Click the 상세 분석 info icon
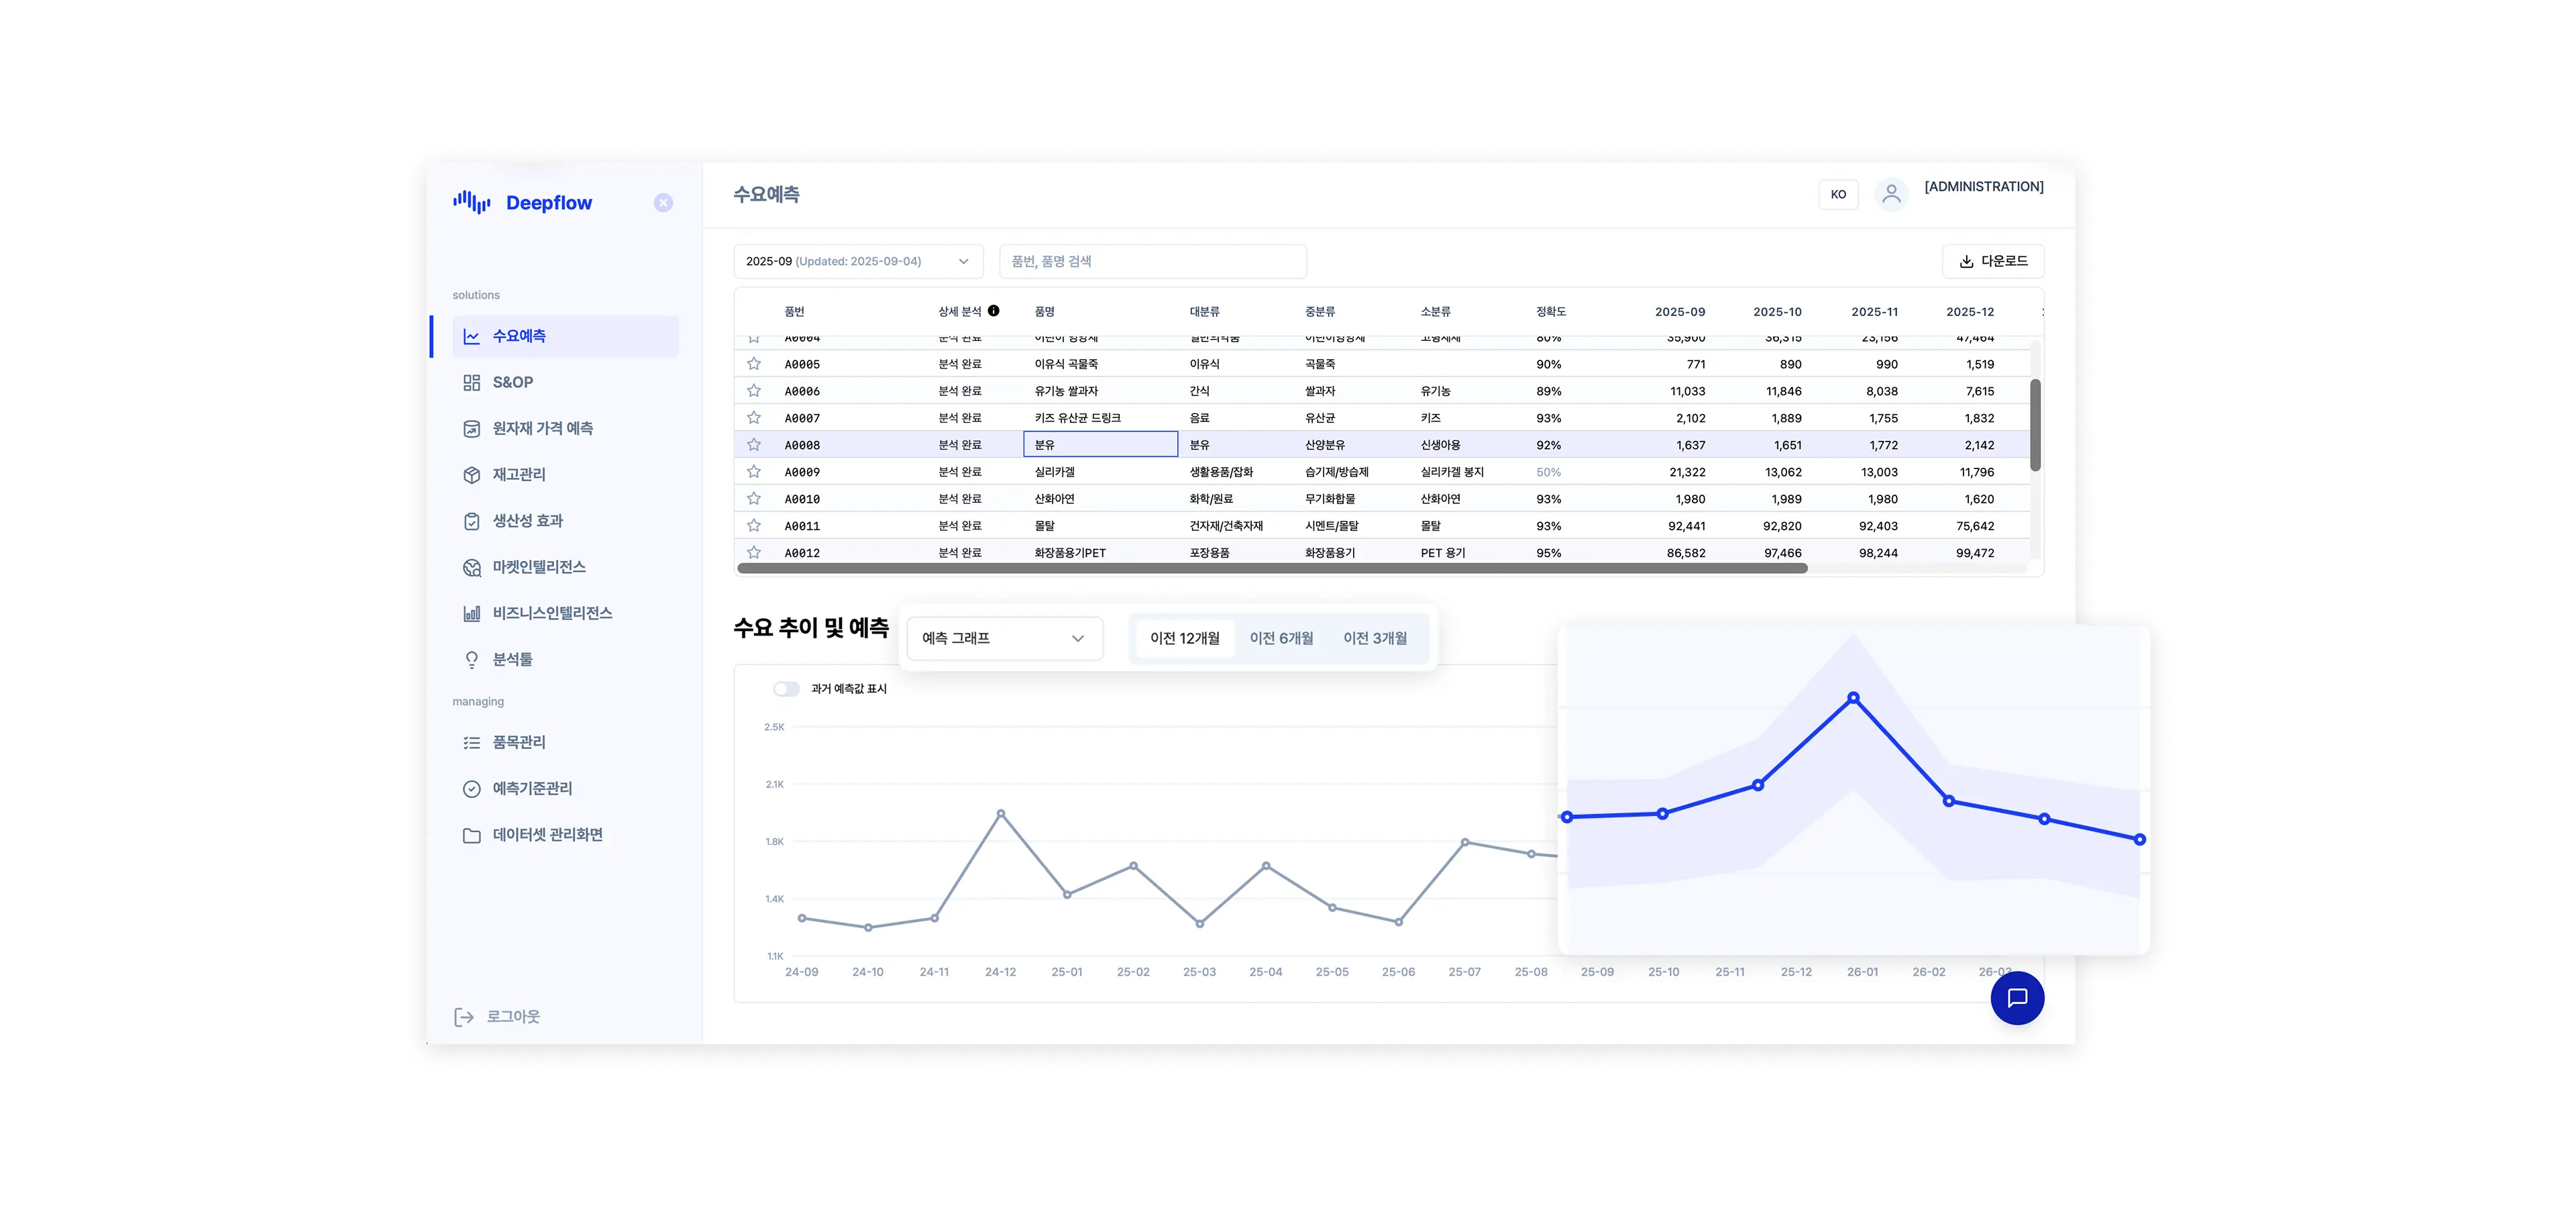The width and height of the screenshot is (2576, 1208). point(993,311)
